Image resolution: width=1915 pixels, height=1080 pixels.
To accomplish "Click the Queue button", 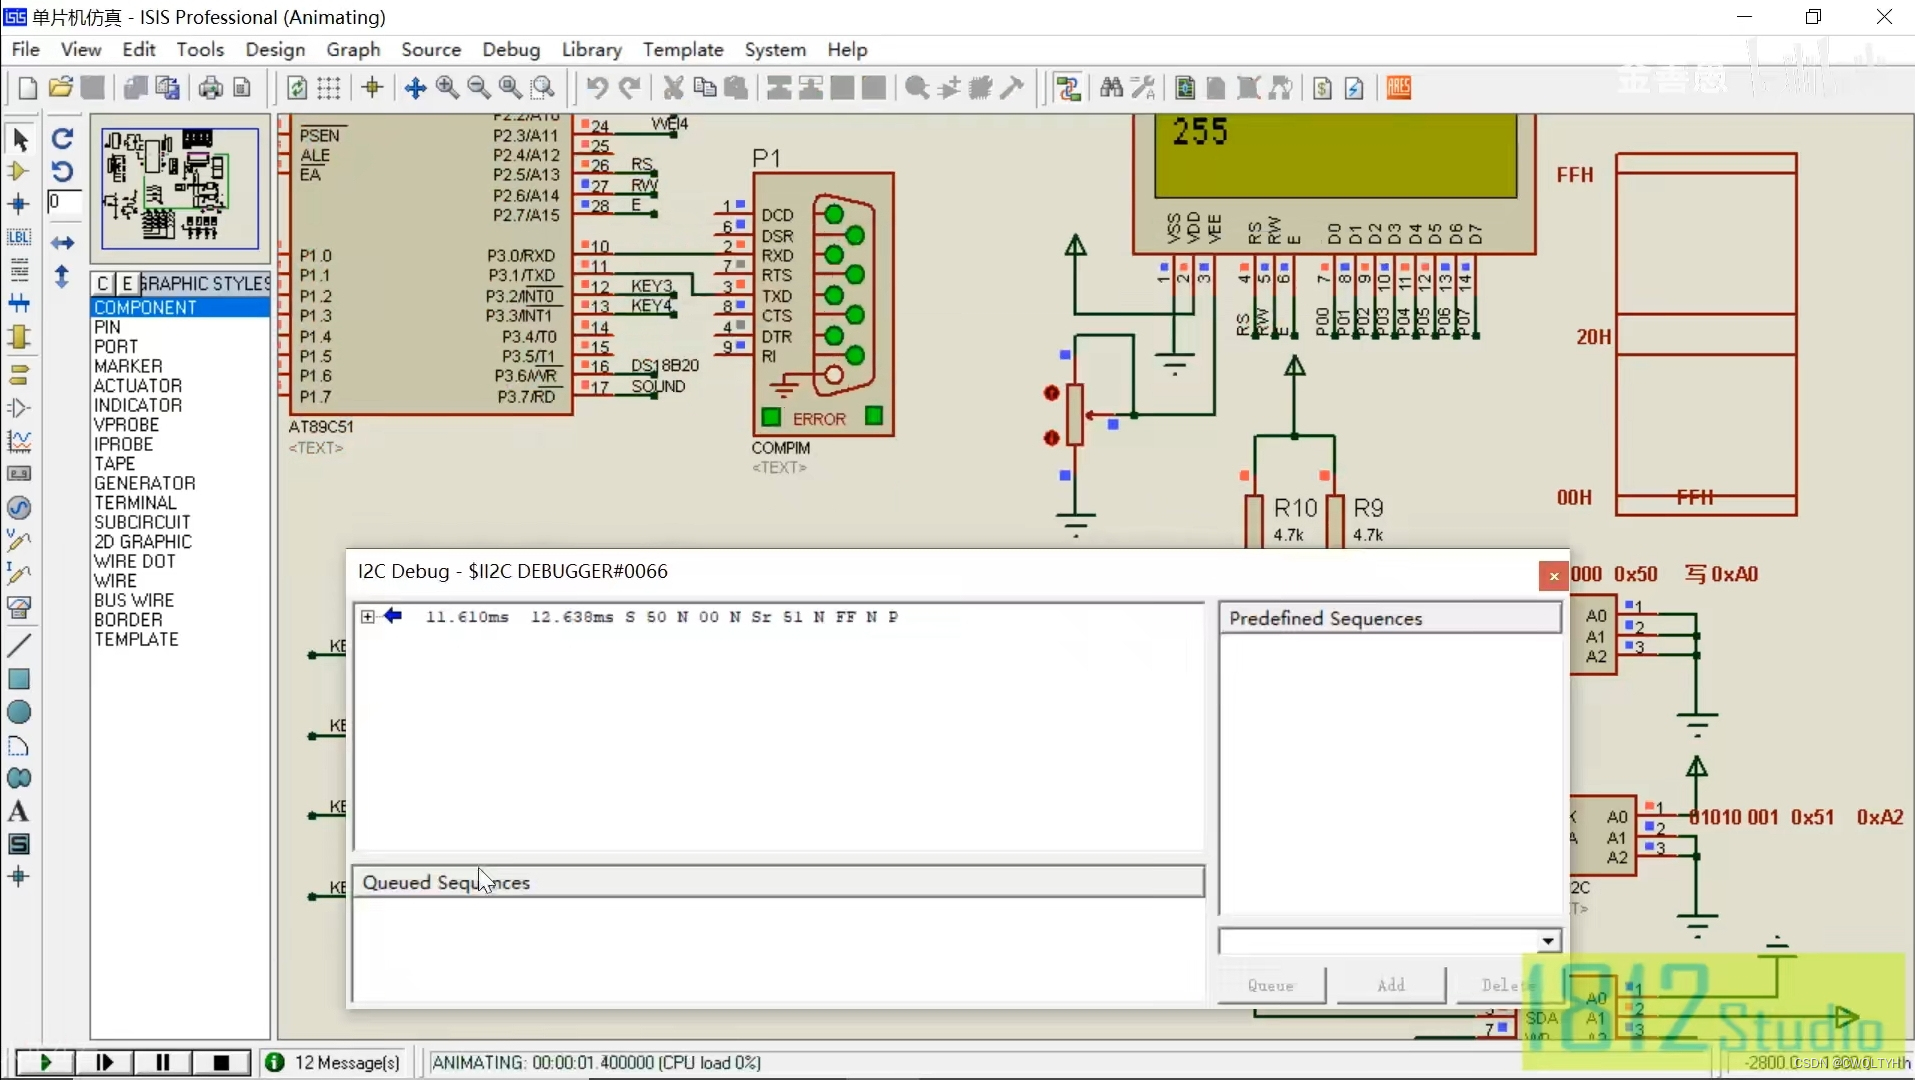I will coord(1271,986).
